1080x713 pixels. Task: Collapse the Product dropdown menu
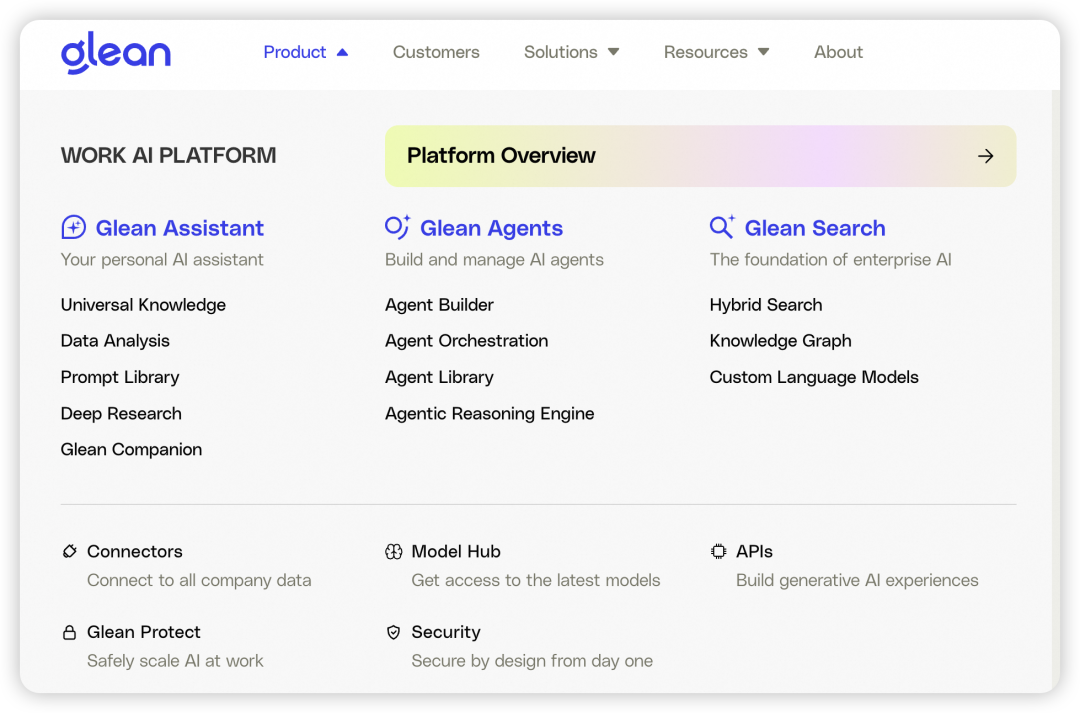point(306,52)
